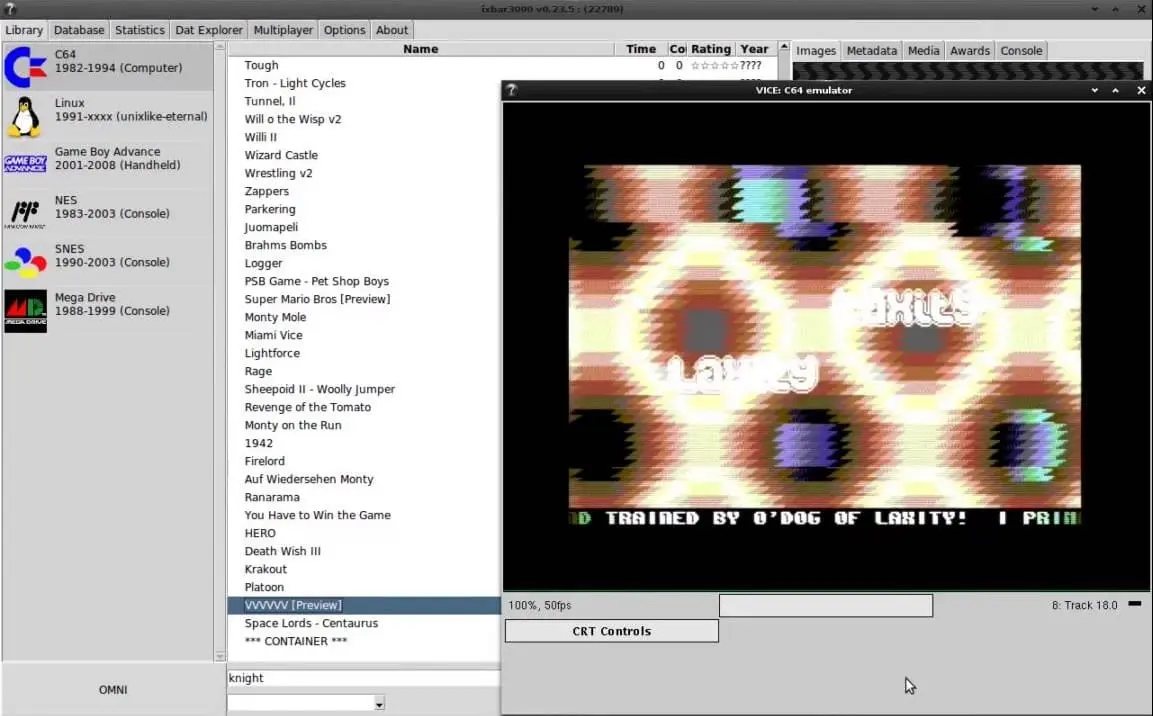Click the game list scroll up arrow
The width and height of the screenshot is (1153, 716).
click(784, 47)
